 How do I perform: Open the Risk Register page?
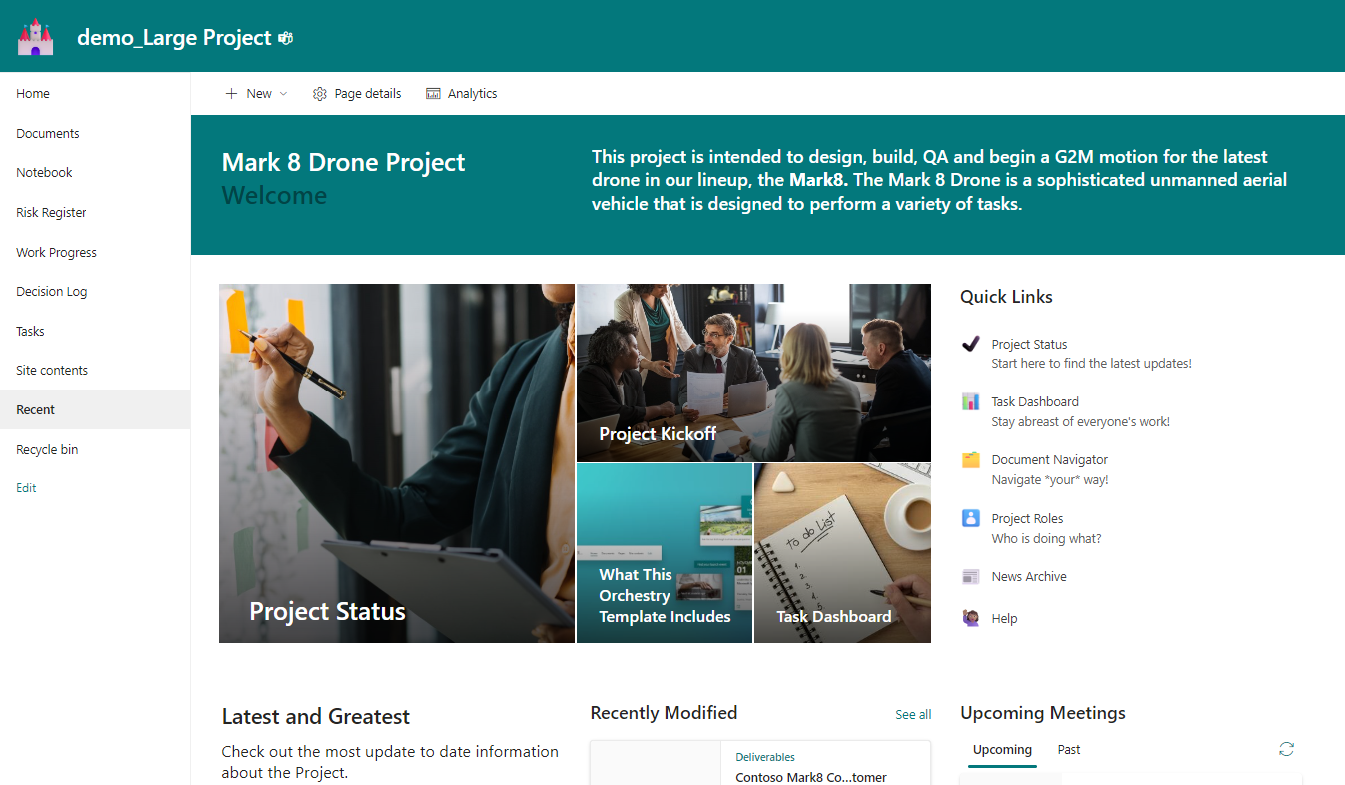pyautogui.click(x=51, y=212)
